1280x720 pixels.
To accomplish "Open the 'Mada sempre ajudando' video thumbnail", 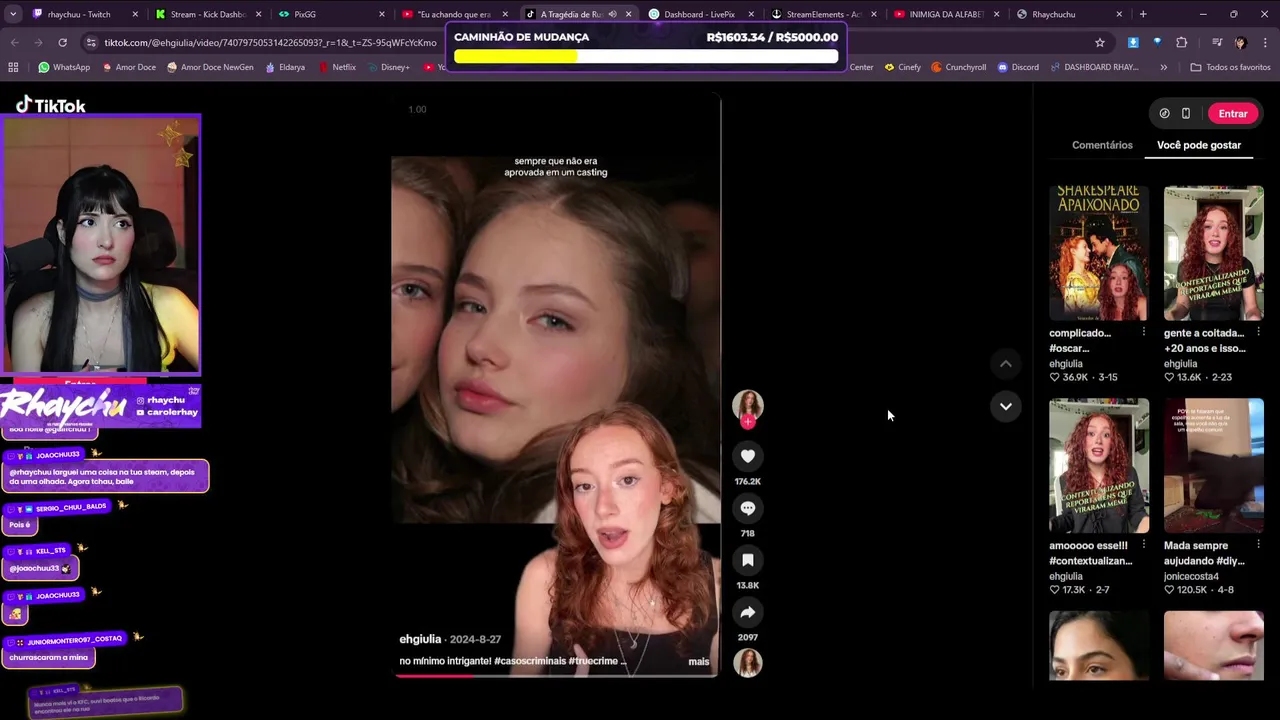I will [x=1214, y=466].
